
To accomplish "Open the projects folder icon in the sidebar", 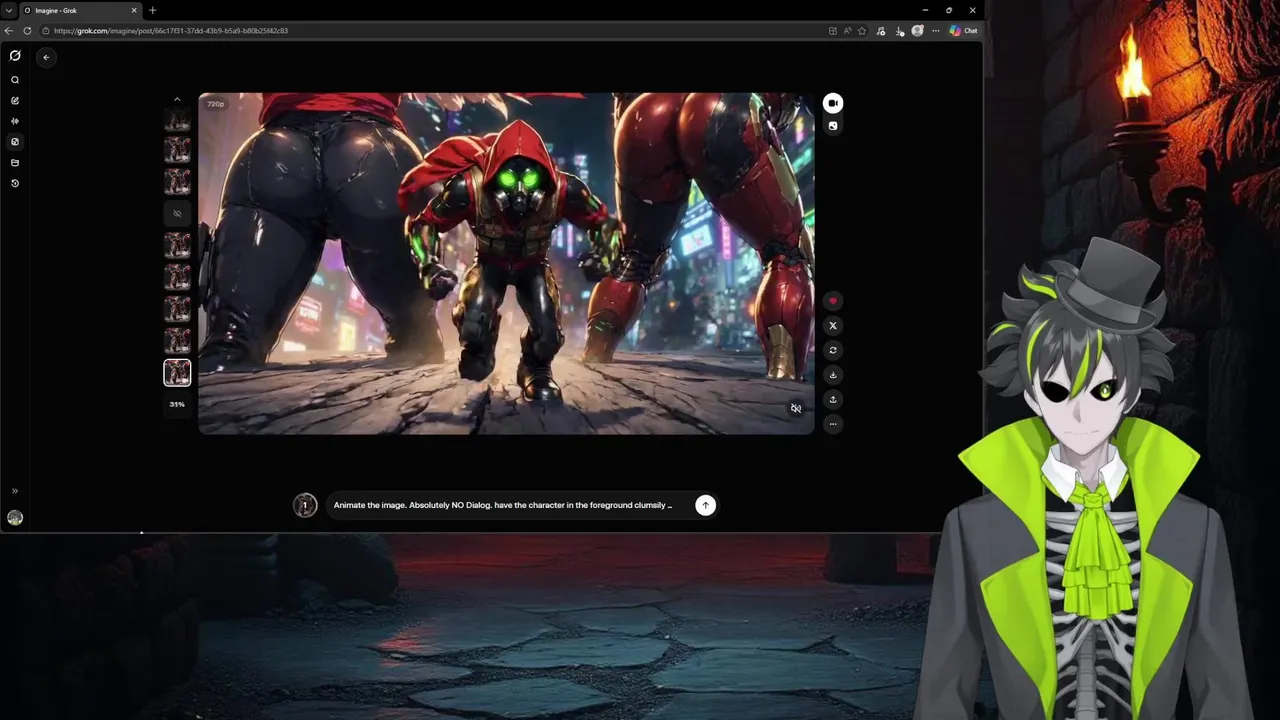I will (15, 162).
